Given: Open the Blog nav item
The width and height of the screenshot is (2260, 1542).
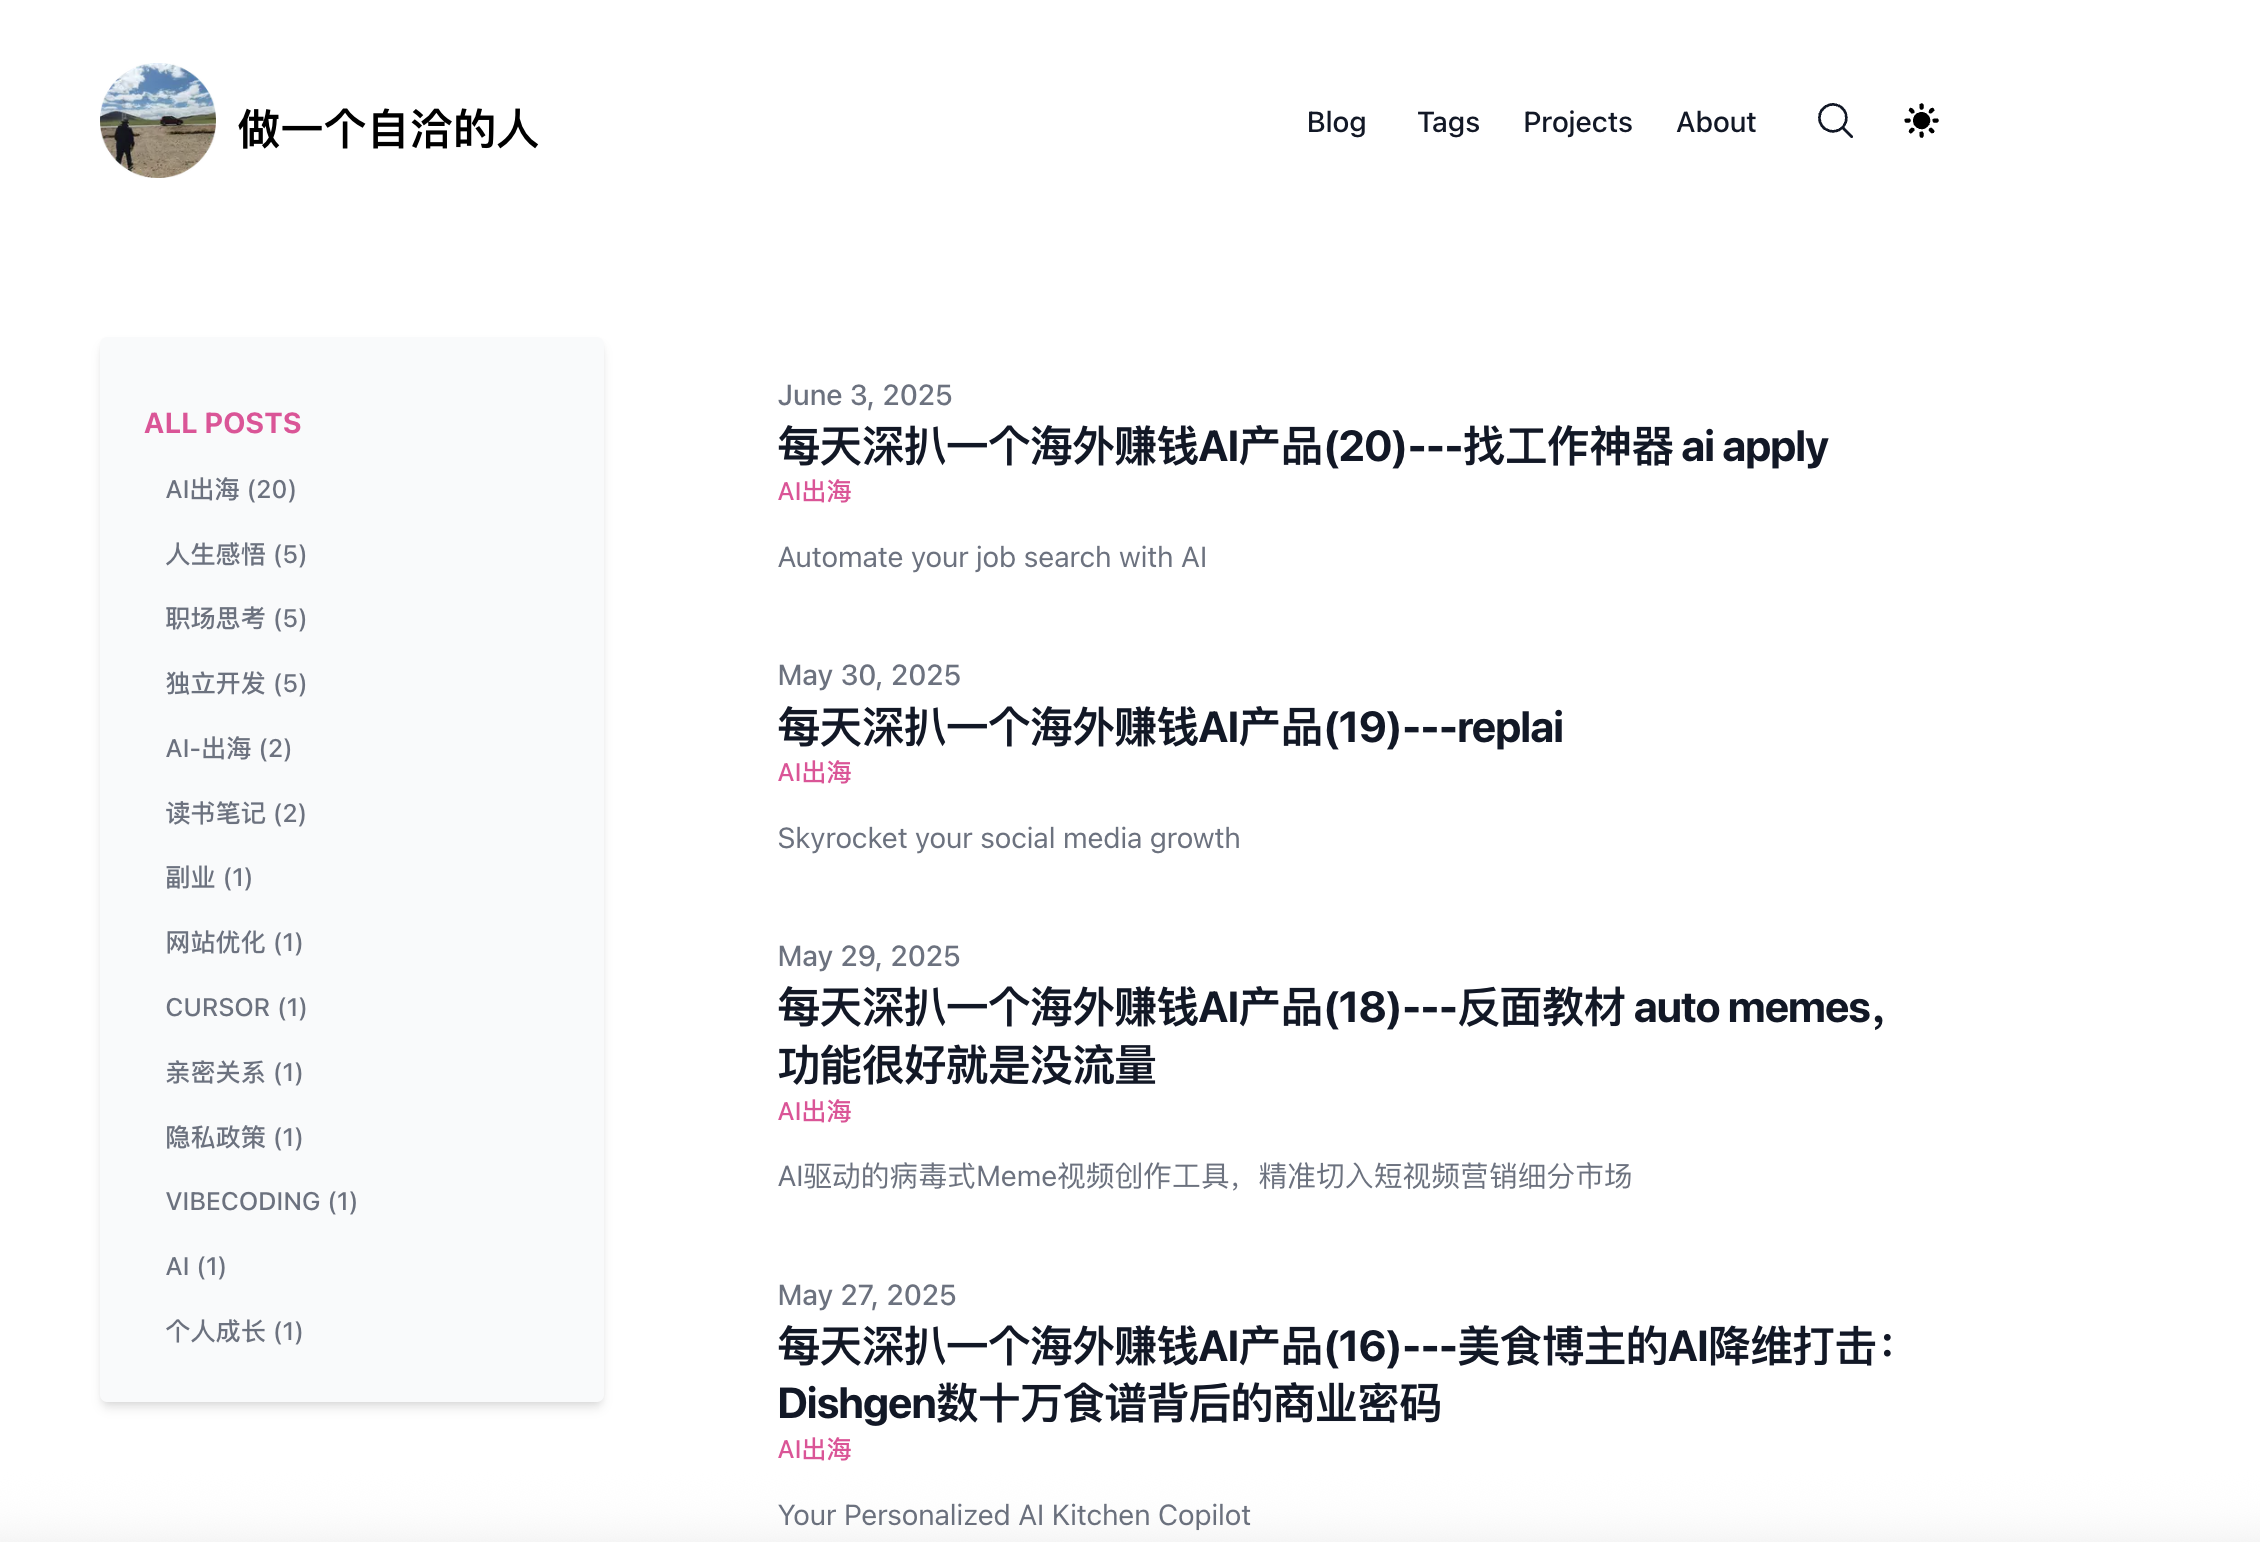Looking at the screenshot, I should tap(1336, 122).
